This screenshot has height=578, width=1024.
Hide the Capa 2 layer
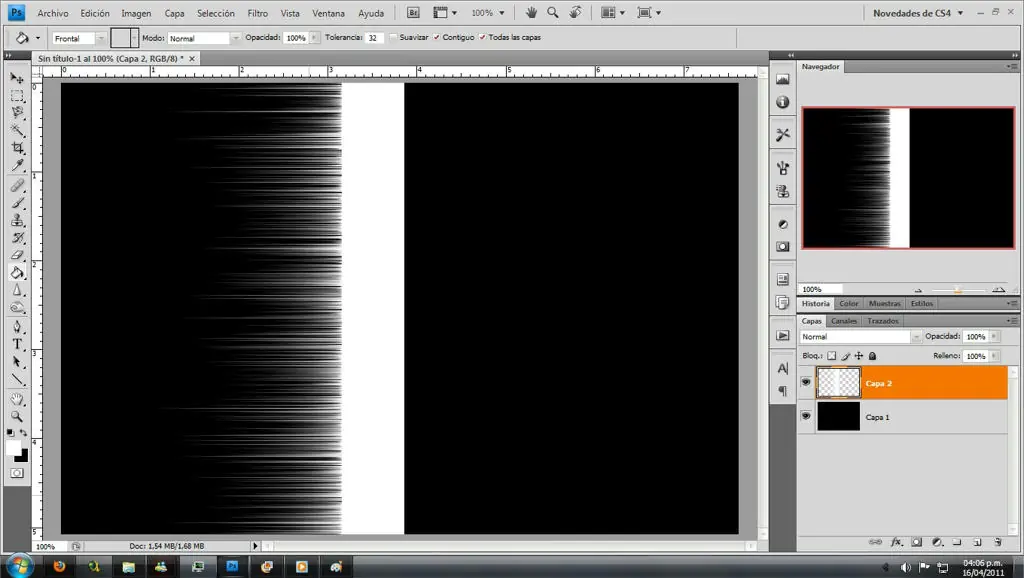(x=806, y=382)
